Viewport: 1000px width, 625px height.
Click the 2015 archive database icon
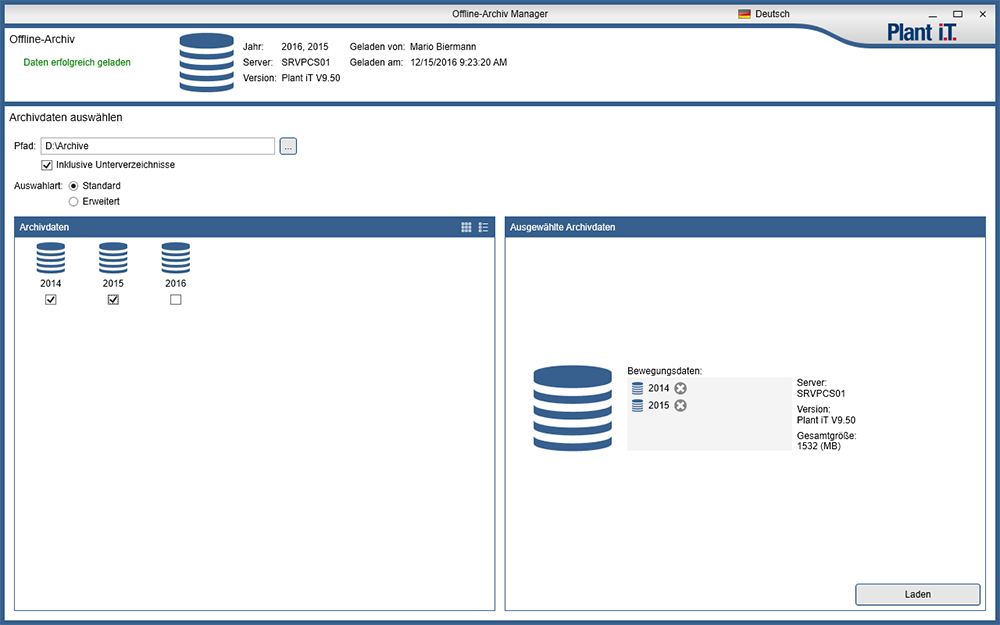click(113, 258)
